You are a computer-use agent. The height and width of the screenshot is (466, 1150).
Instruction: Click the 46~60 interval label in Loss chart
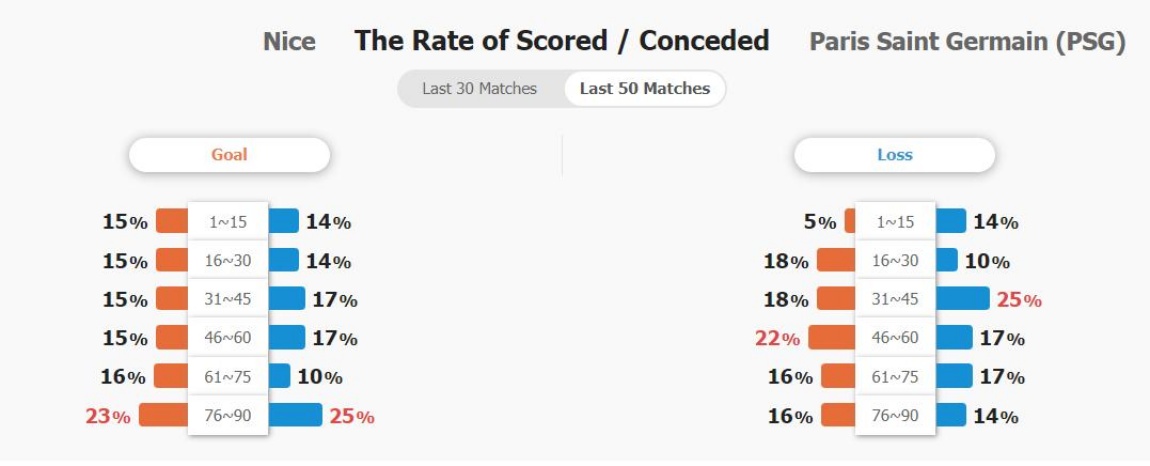(896, 338)
